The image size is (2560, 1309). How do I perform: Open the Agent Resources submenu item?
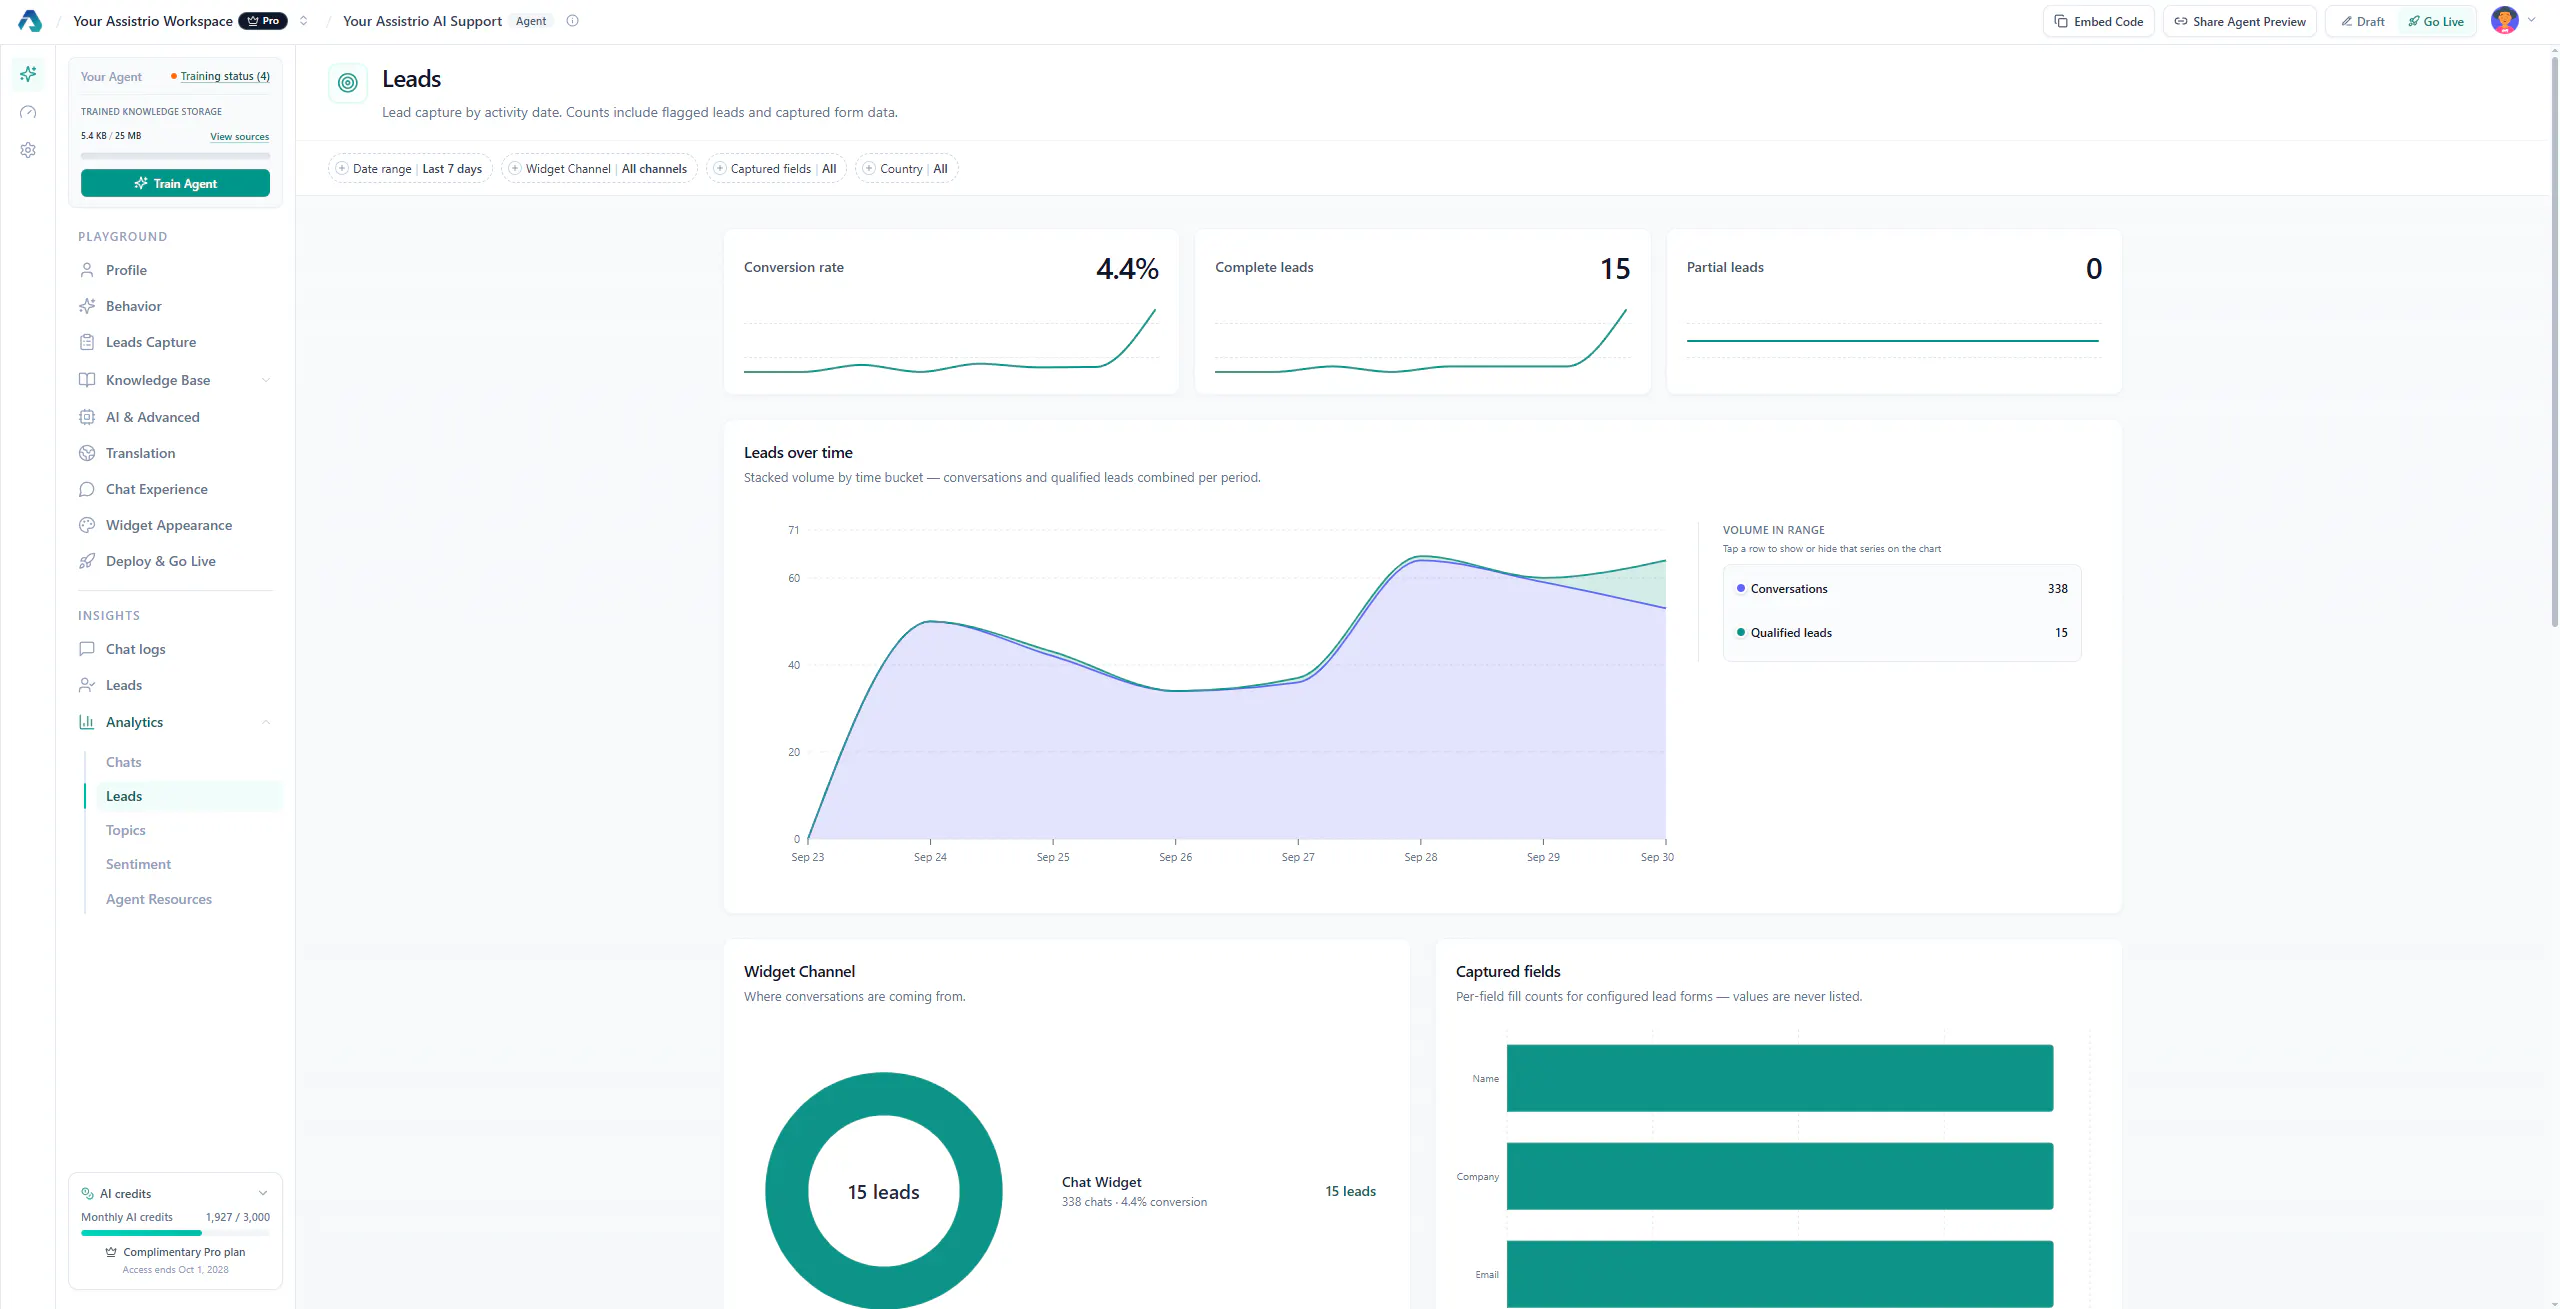coord(159,899)
